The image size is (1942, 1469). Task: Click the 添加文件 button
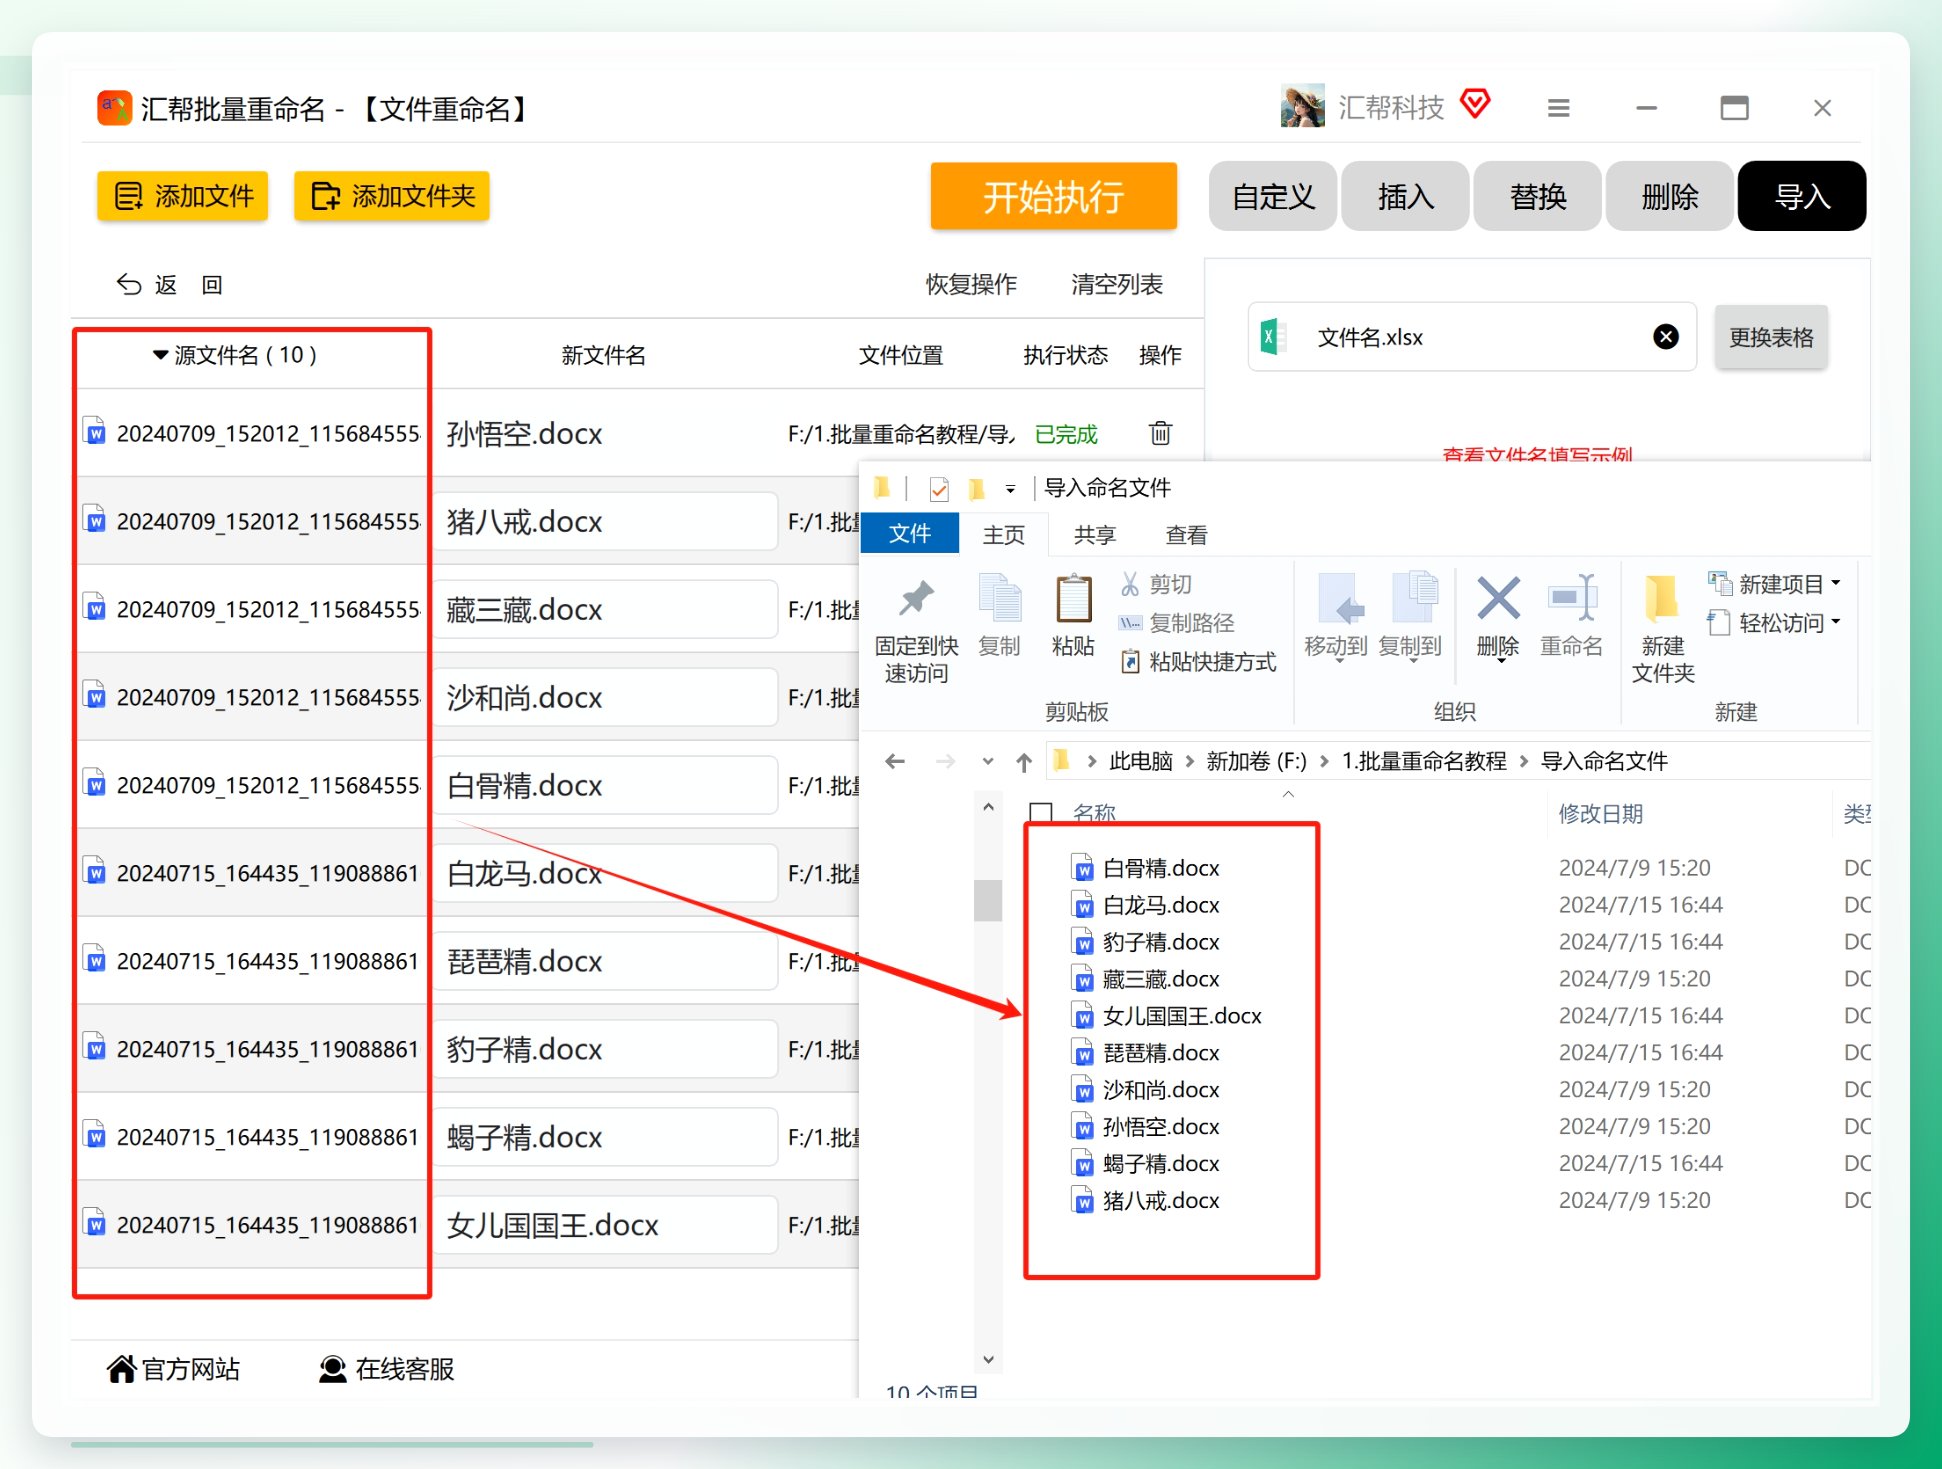[x=183, y=196]
